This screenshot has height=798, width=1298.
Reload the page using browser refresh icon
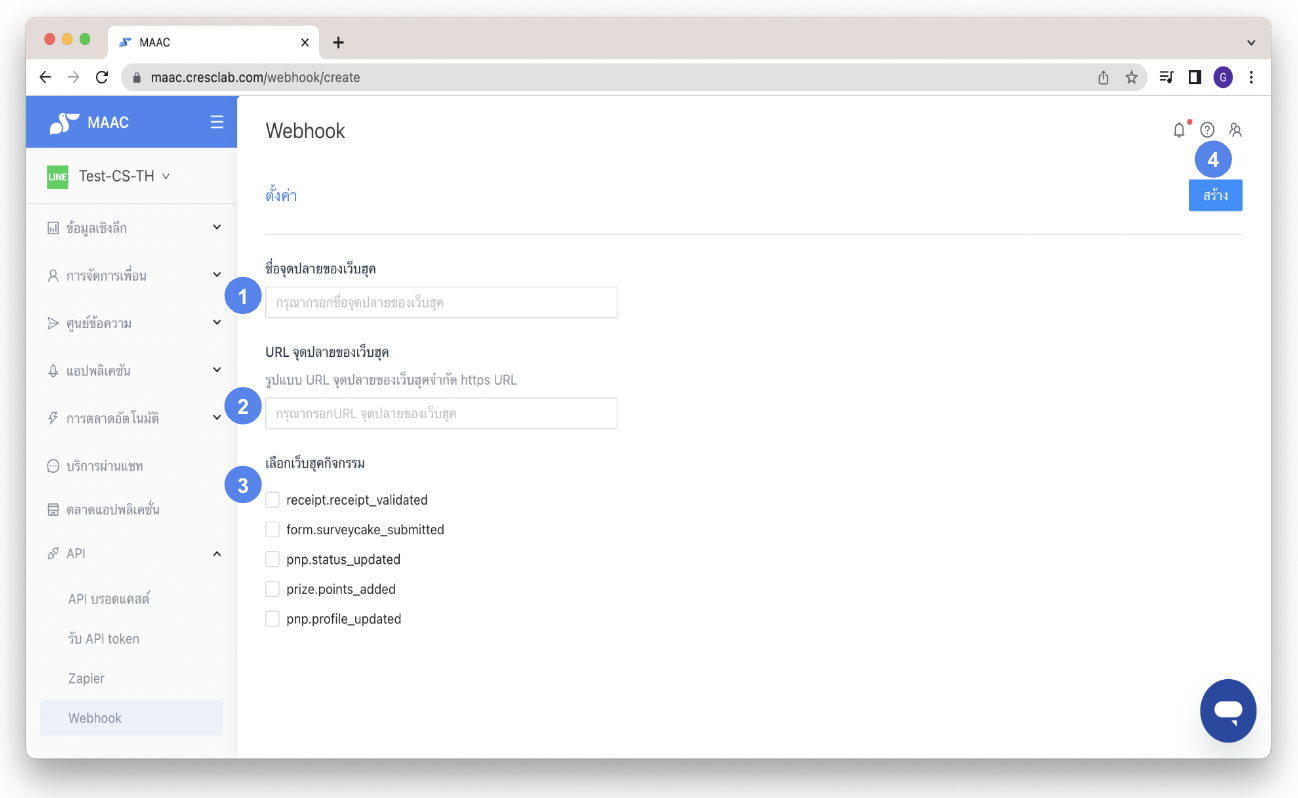(101, 77)
